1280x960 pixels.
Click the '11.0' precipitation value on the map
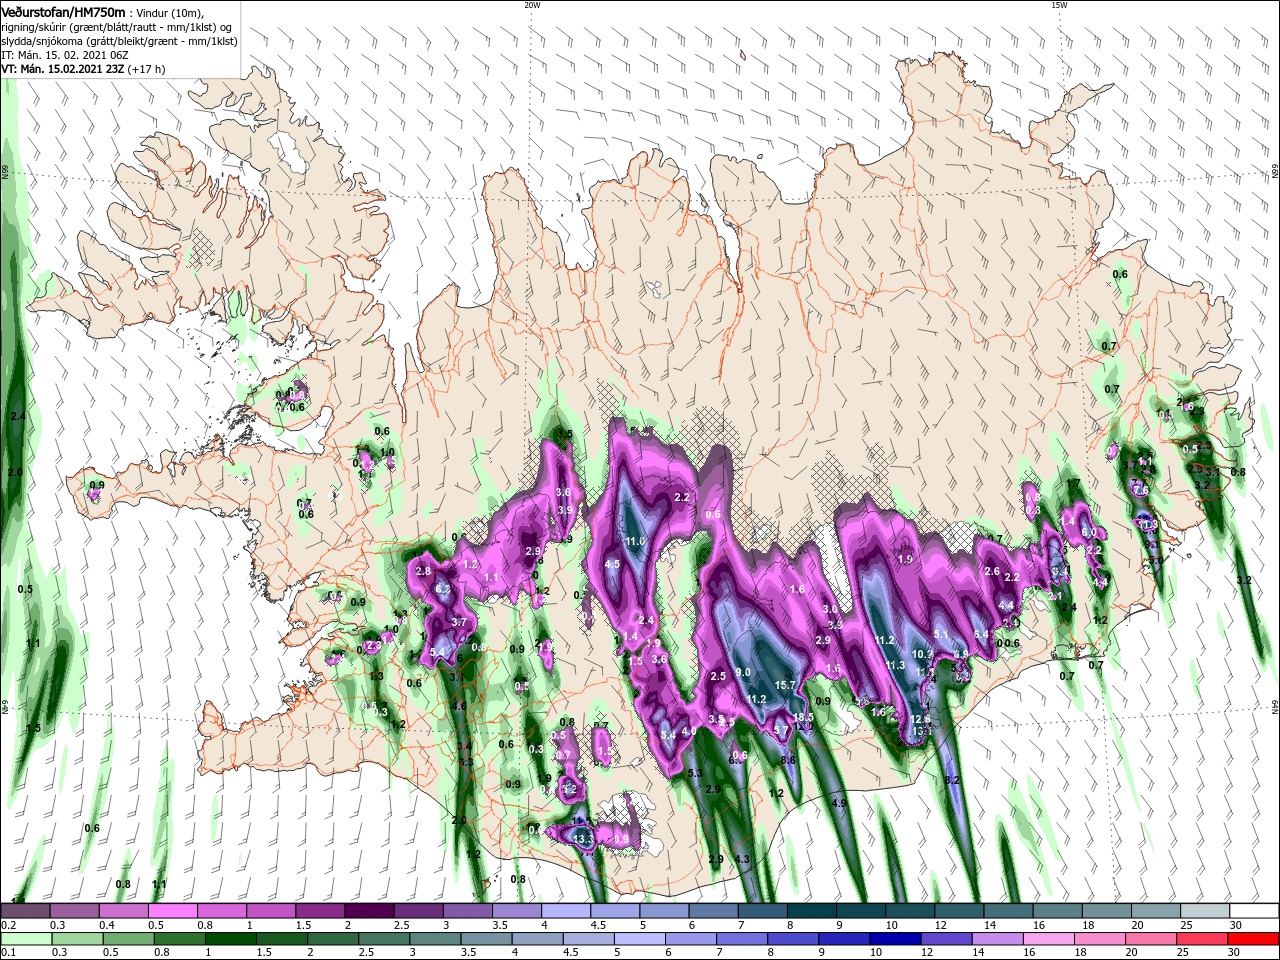pyautogui.click(x=636, y=541)
